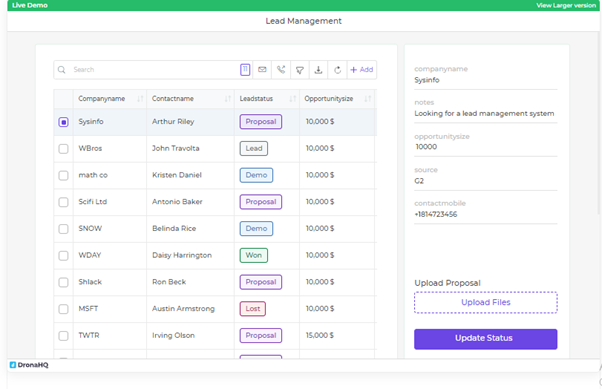Check the Shlack row checkbox
This screenshot has width=602, height=389.
(63, 282)
